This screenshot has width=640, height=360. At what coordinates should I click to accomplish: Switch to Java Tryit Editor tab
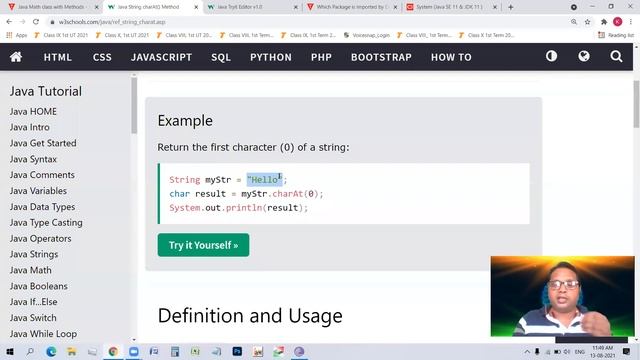(239, 7)
